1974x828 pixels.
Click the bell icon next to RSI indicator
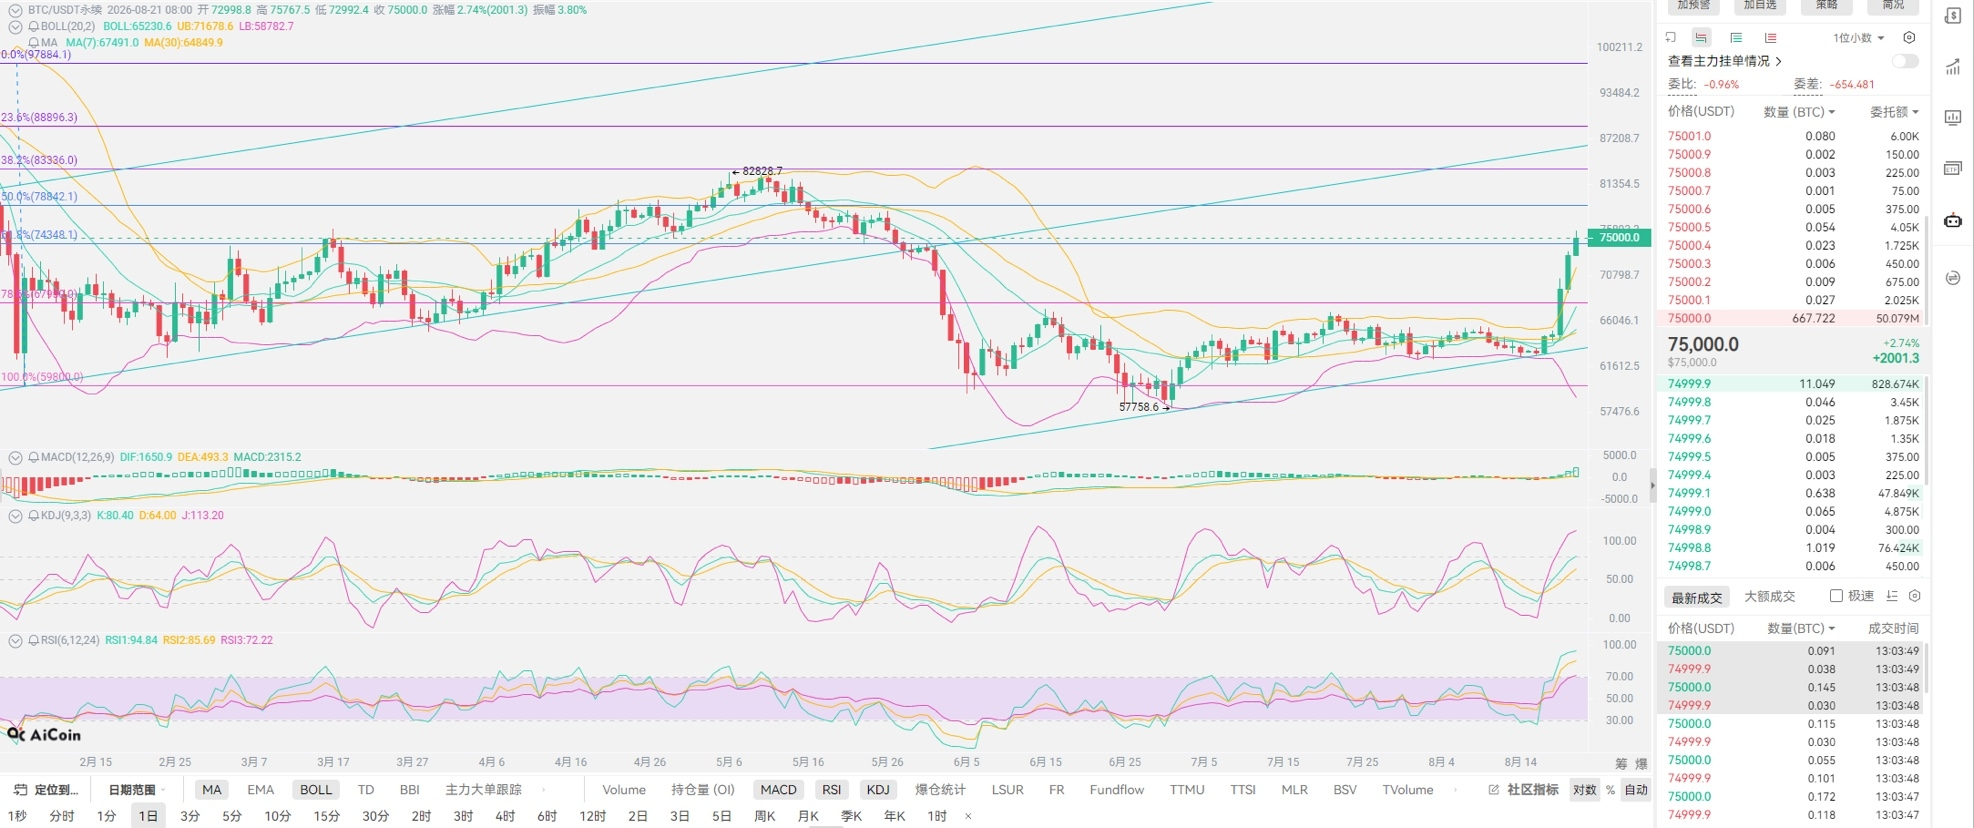34,640
